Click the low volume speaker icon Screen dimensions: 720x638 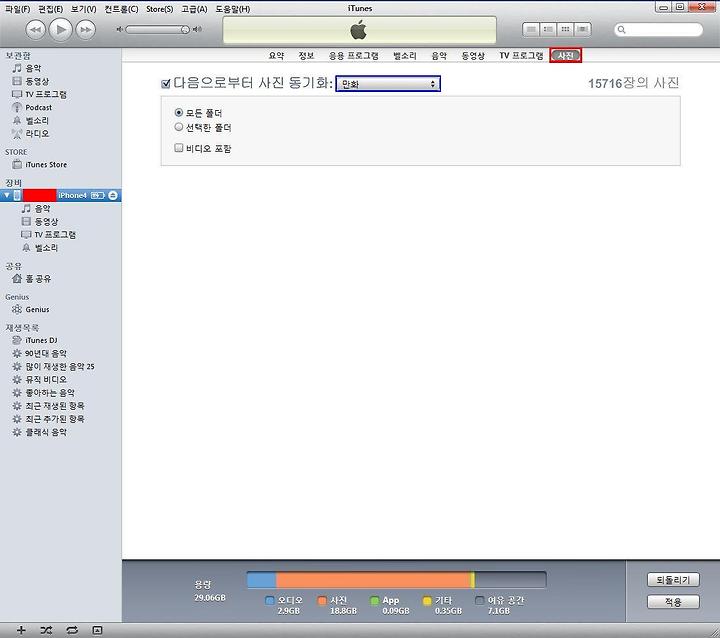119,29
